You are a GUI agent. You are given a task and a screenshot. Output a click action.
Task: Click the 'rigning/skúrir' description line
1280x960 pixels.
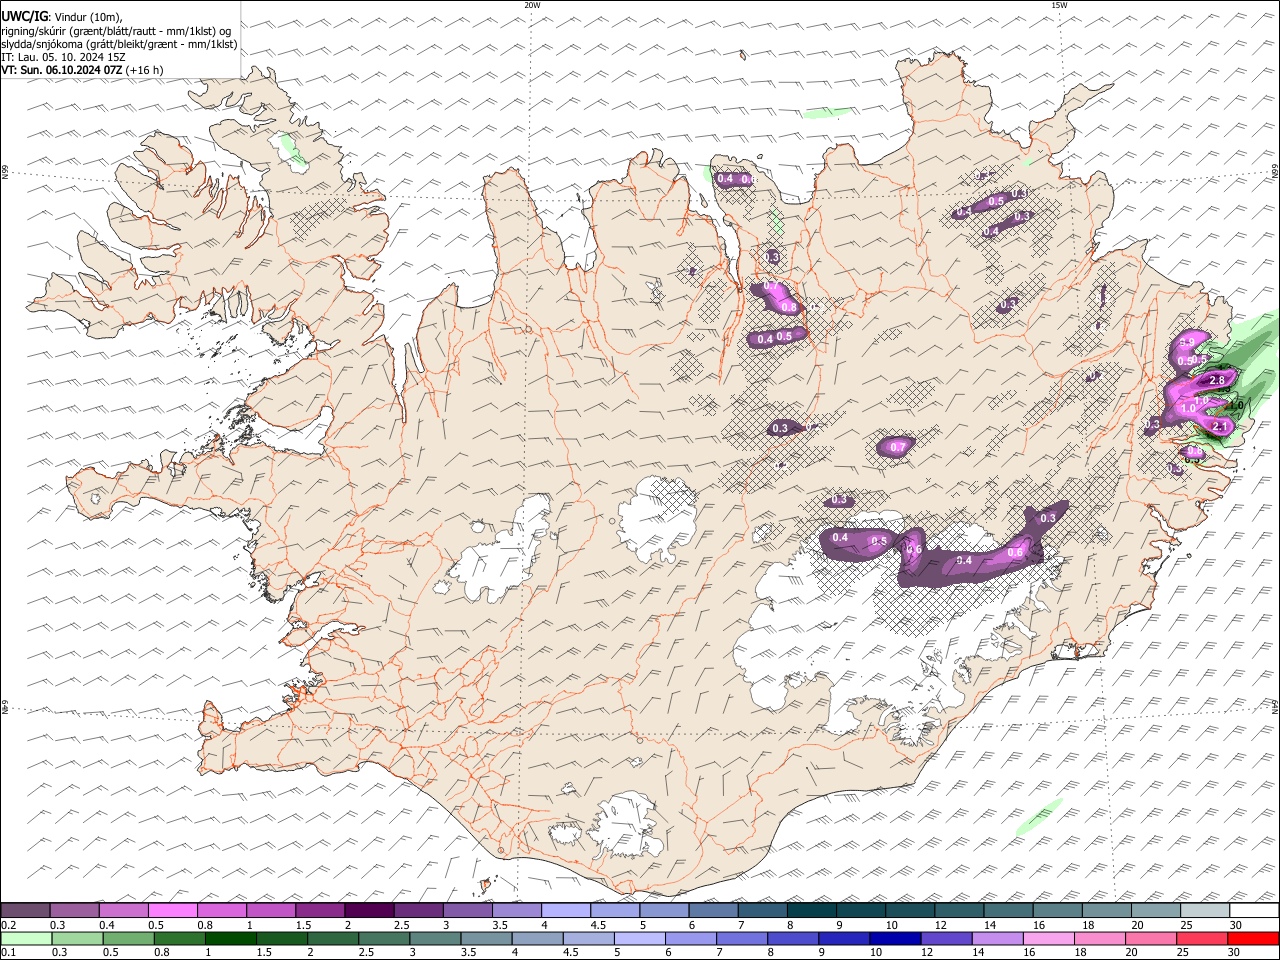pyautogui.click(x=116, y=31)
